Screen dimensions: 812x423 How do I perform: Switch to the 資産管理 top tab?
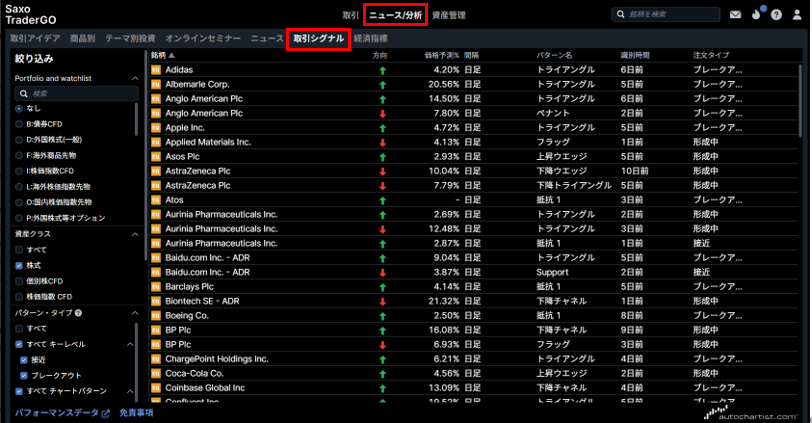(x=448, y=16)
